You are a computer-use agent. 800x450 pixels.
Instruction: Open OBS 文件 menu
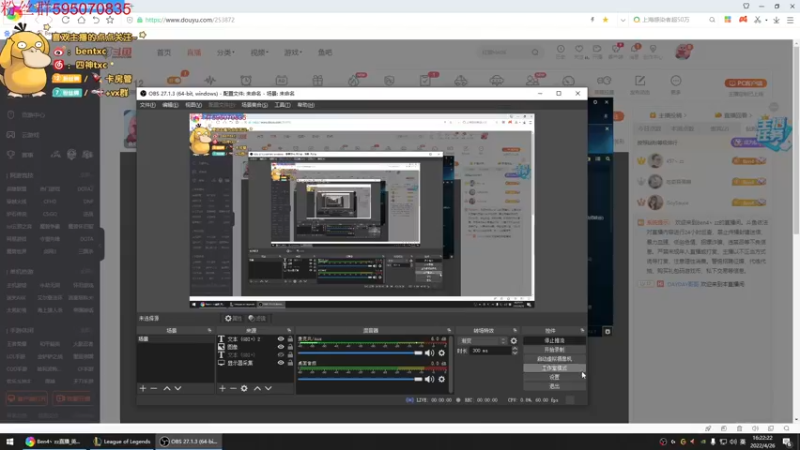pos(147,105)
